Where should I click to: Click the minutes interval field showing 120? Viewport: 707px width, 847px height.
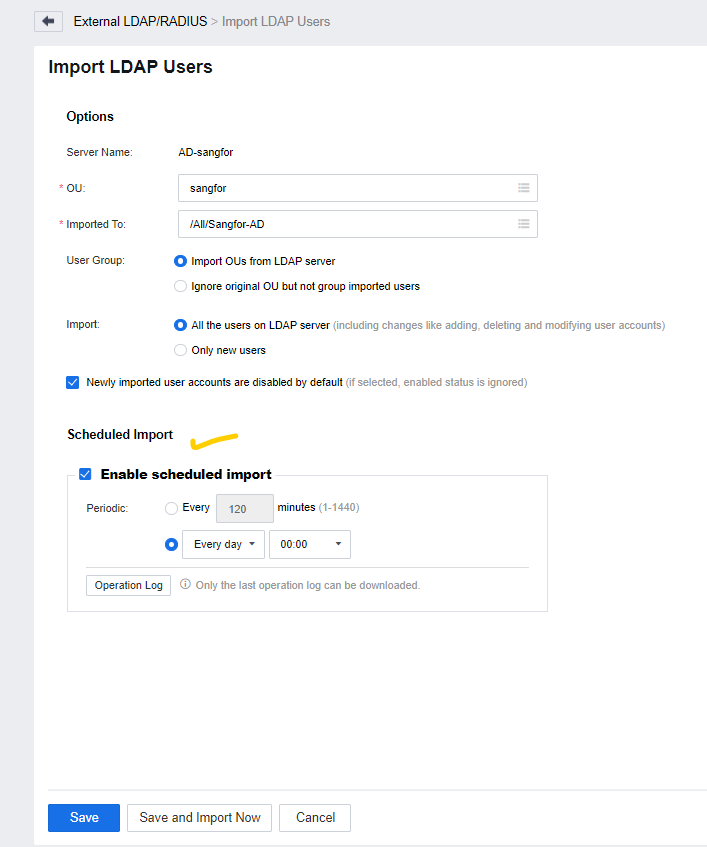(245, 508)
